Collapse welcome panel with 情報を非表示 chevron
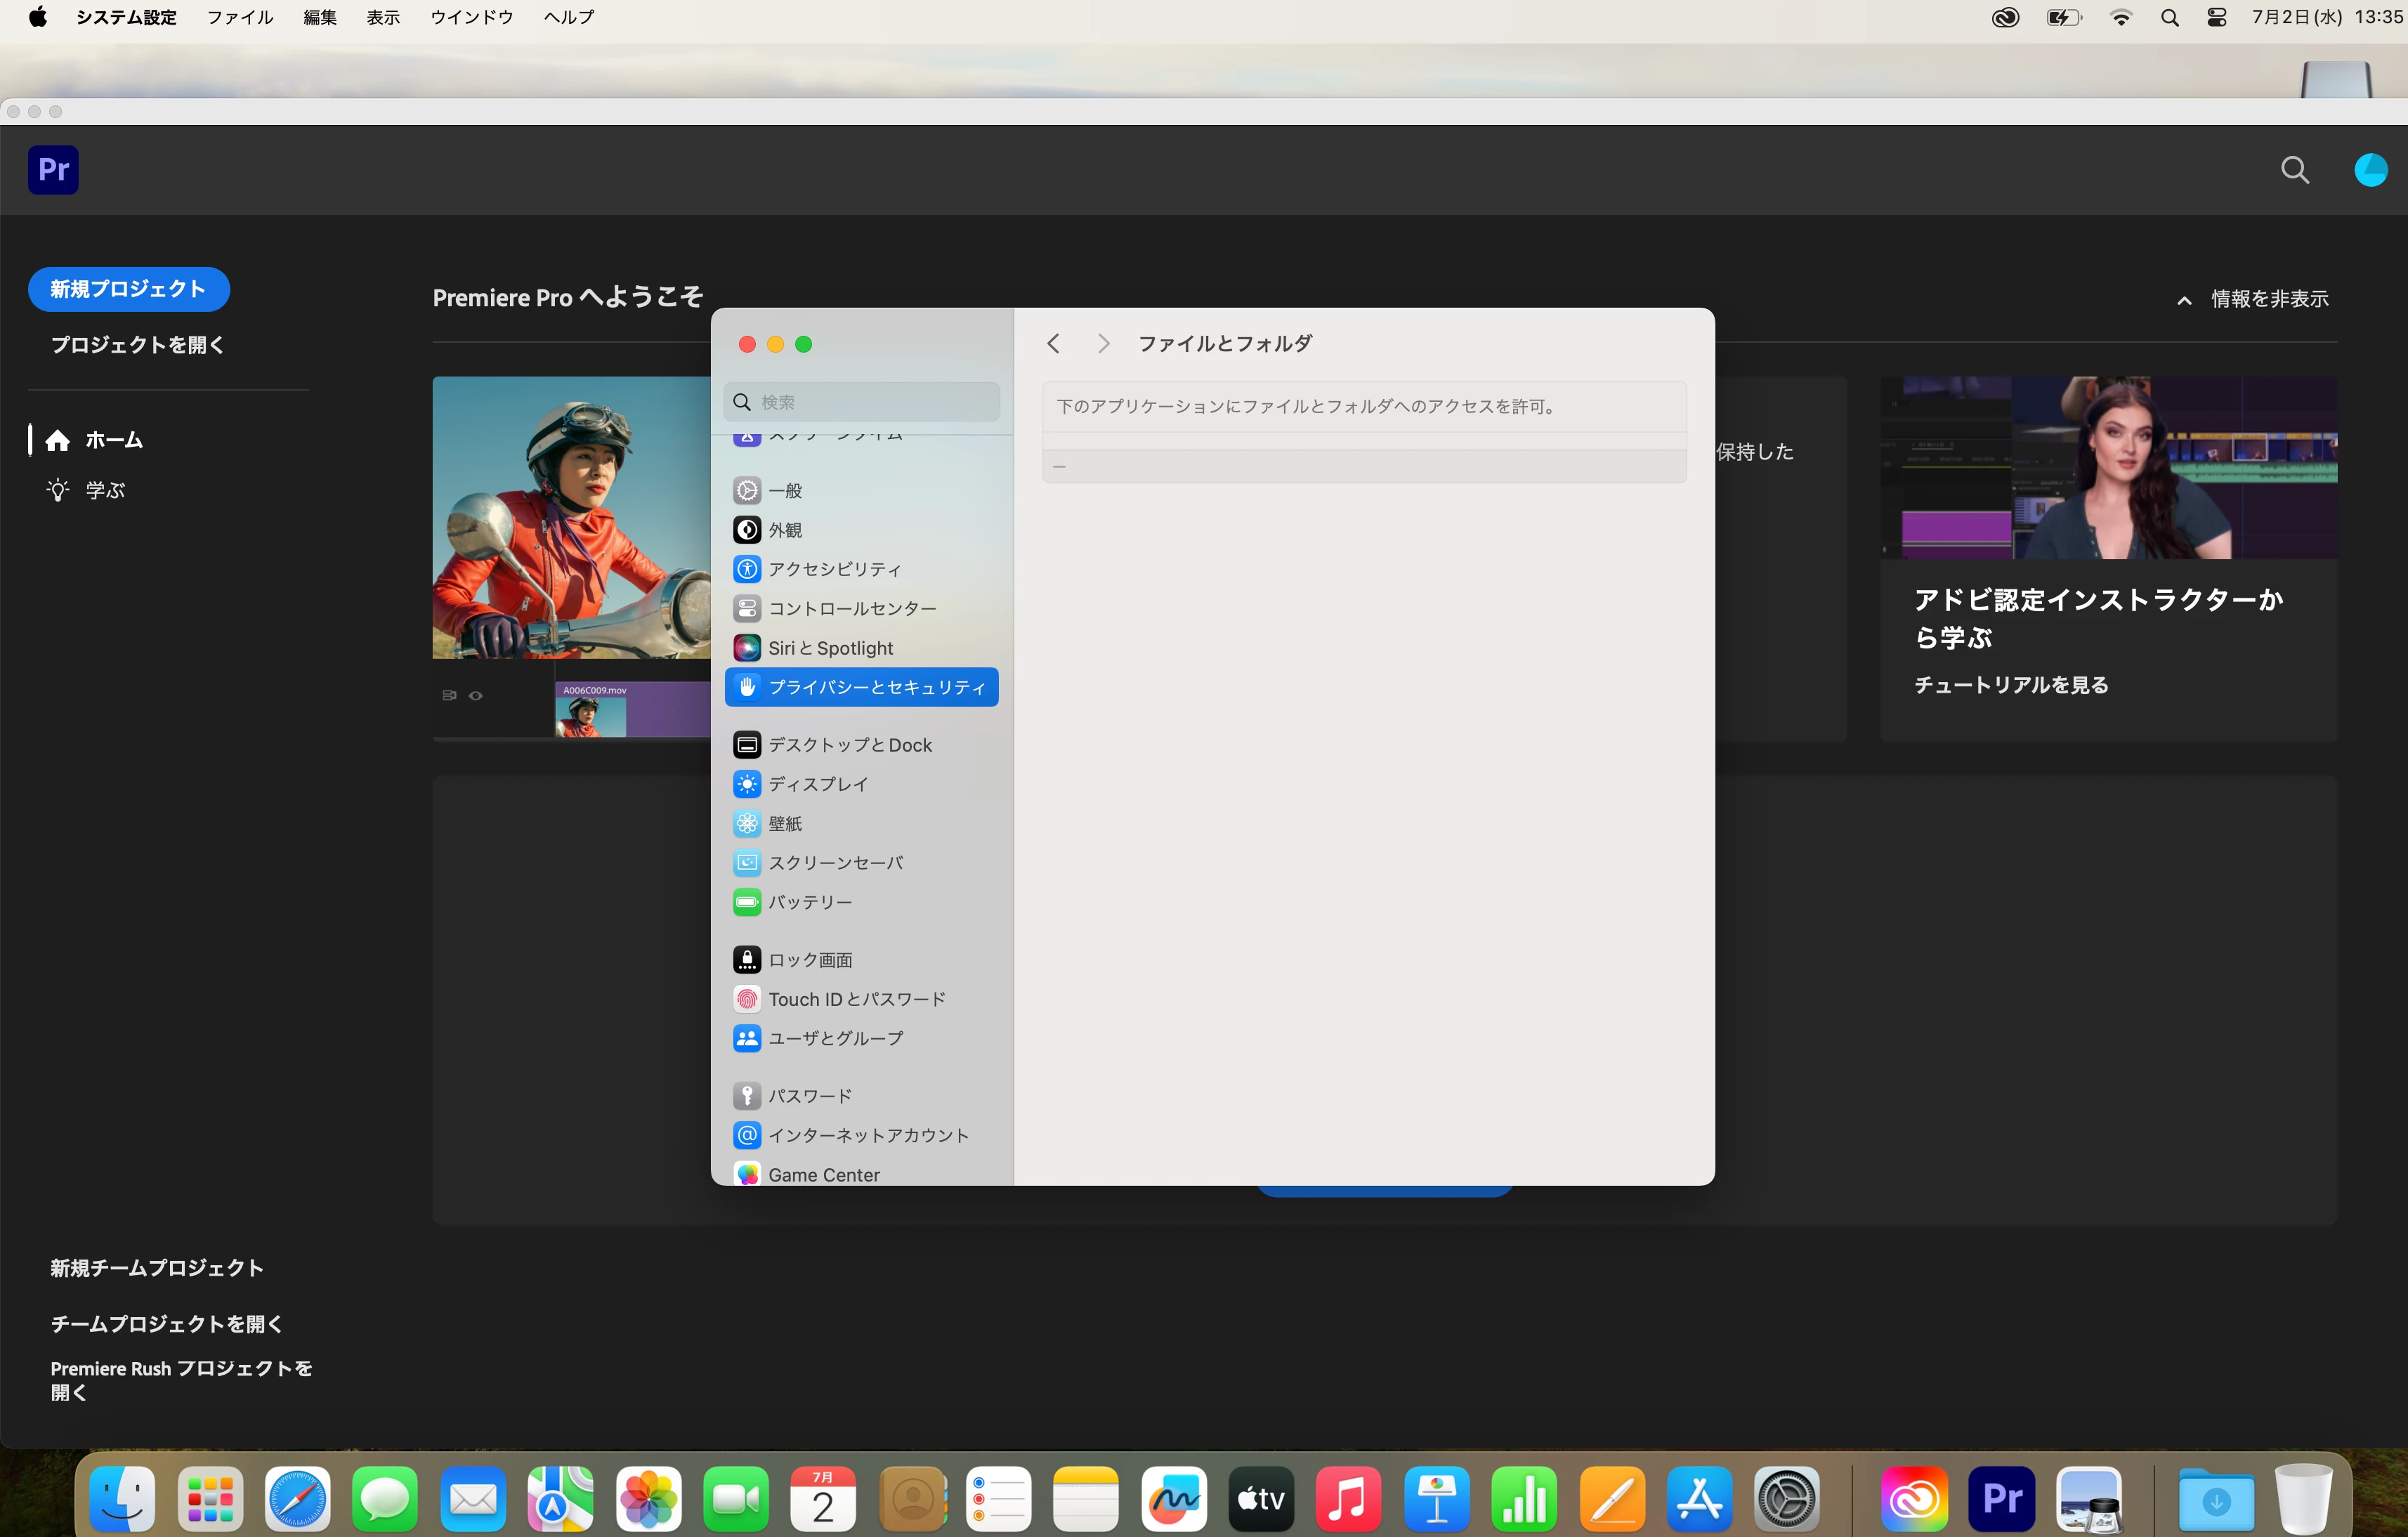2408x1537 pixels. [x=2184, y=300]
